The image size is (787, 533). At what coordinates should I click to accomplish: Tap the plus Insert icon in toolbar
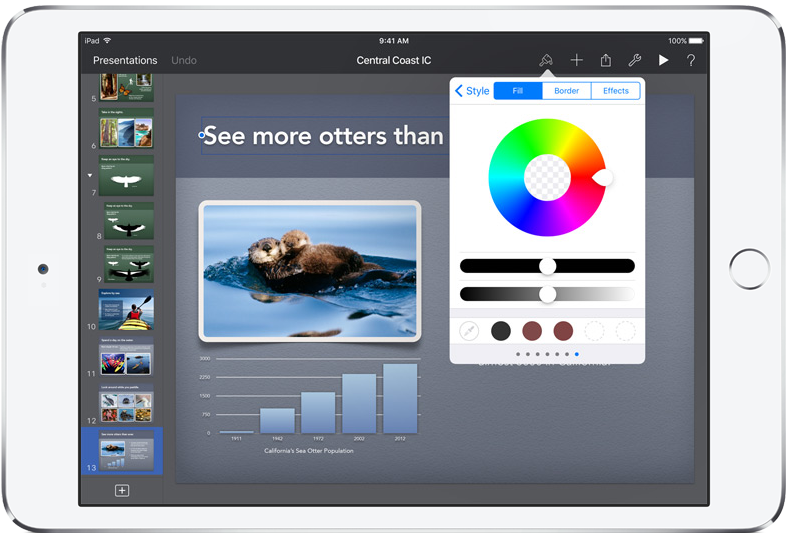click(x=577, y=60)
